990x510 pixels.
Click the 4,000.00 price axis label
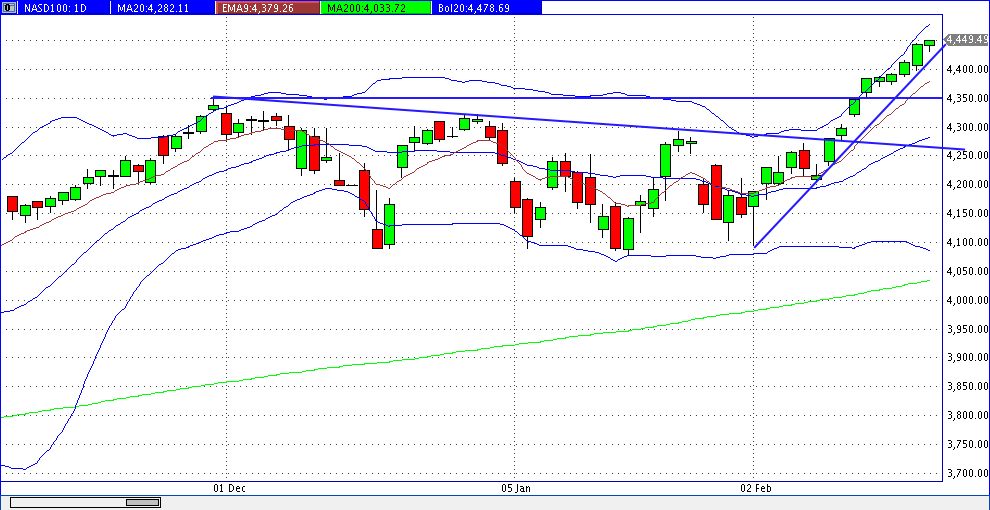(965, 300)
